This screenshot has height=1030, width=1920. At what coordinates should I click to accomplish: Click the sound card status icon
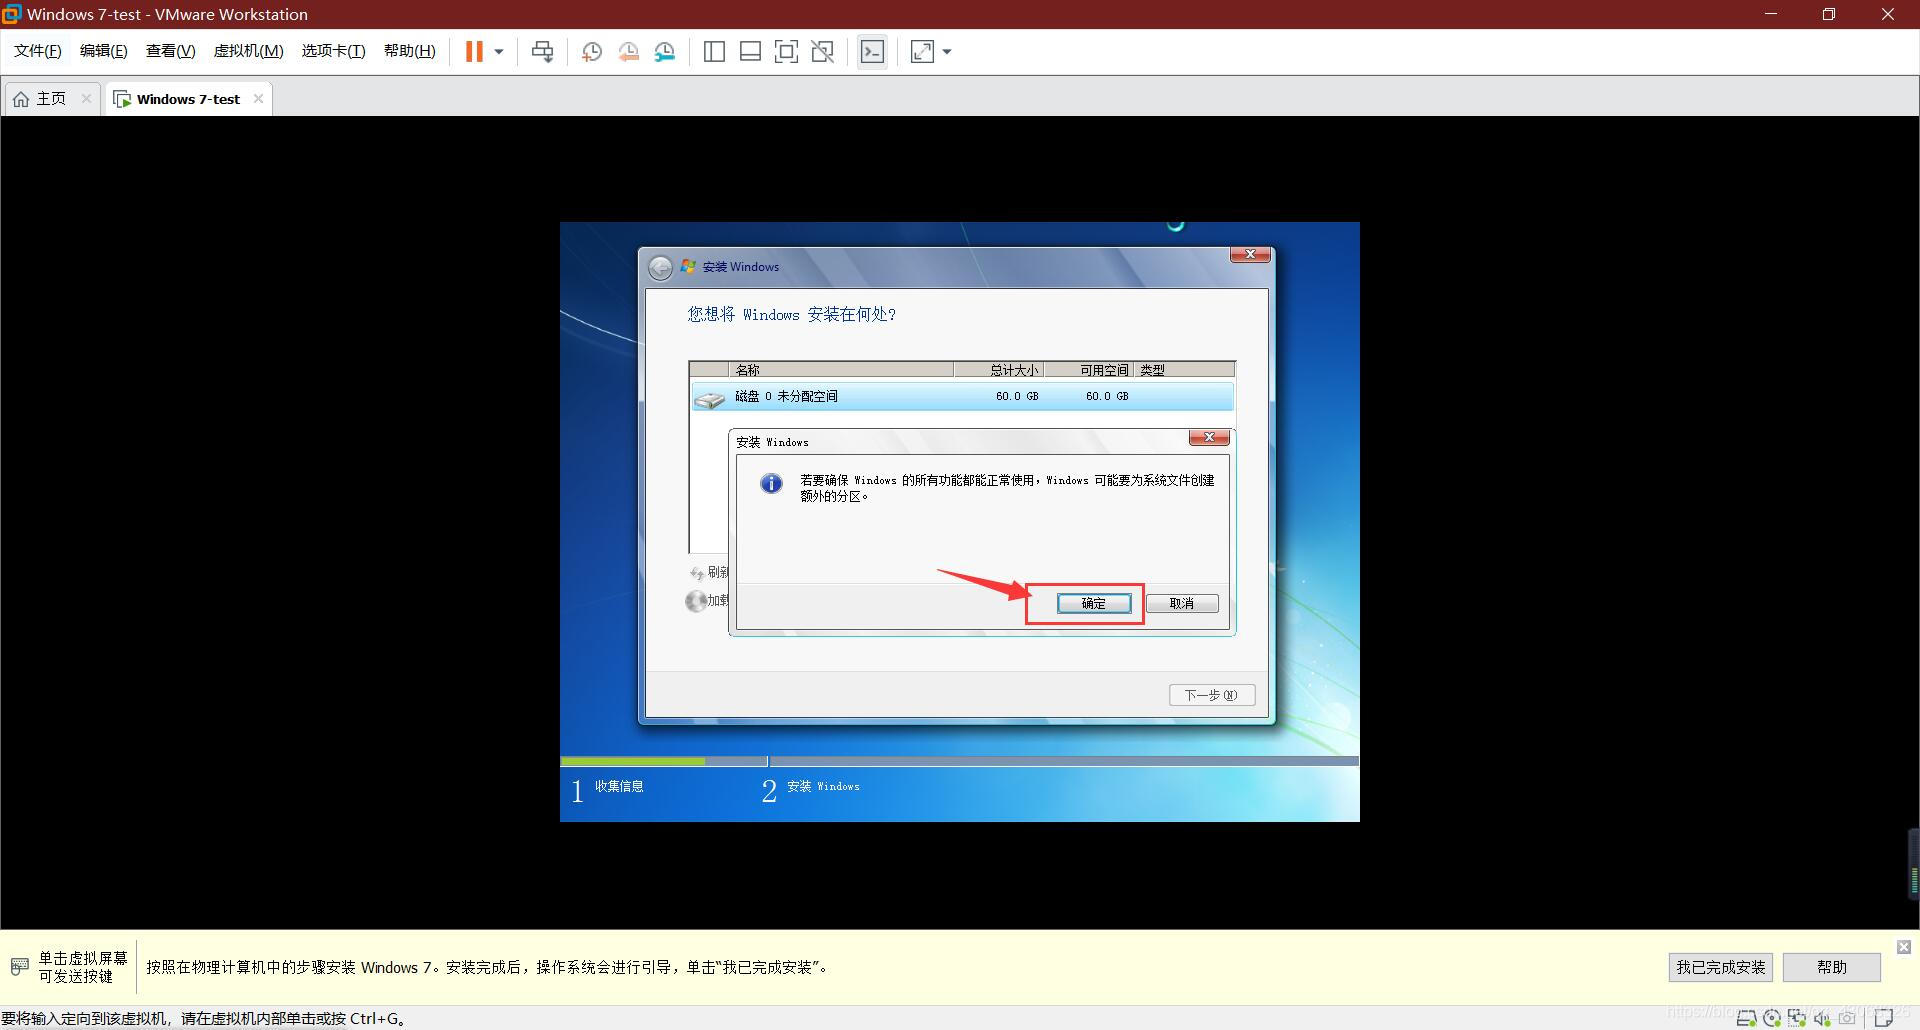(x=1822, y=1019)
